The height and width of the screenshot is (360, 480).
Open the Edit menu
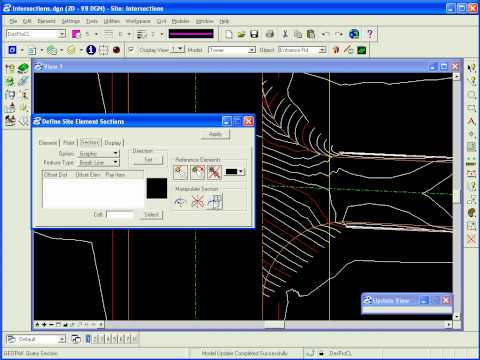[x=27, y=21]
